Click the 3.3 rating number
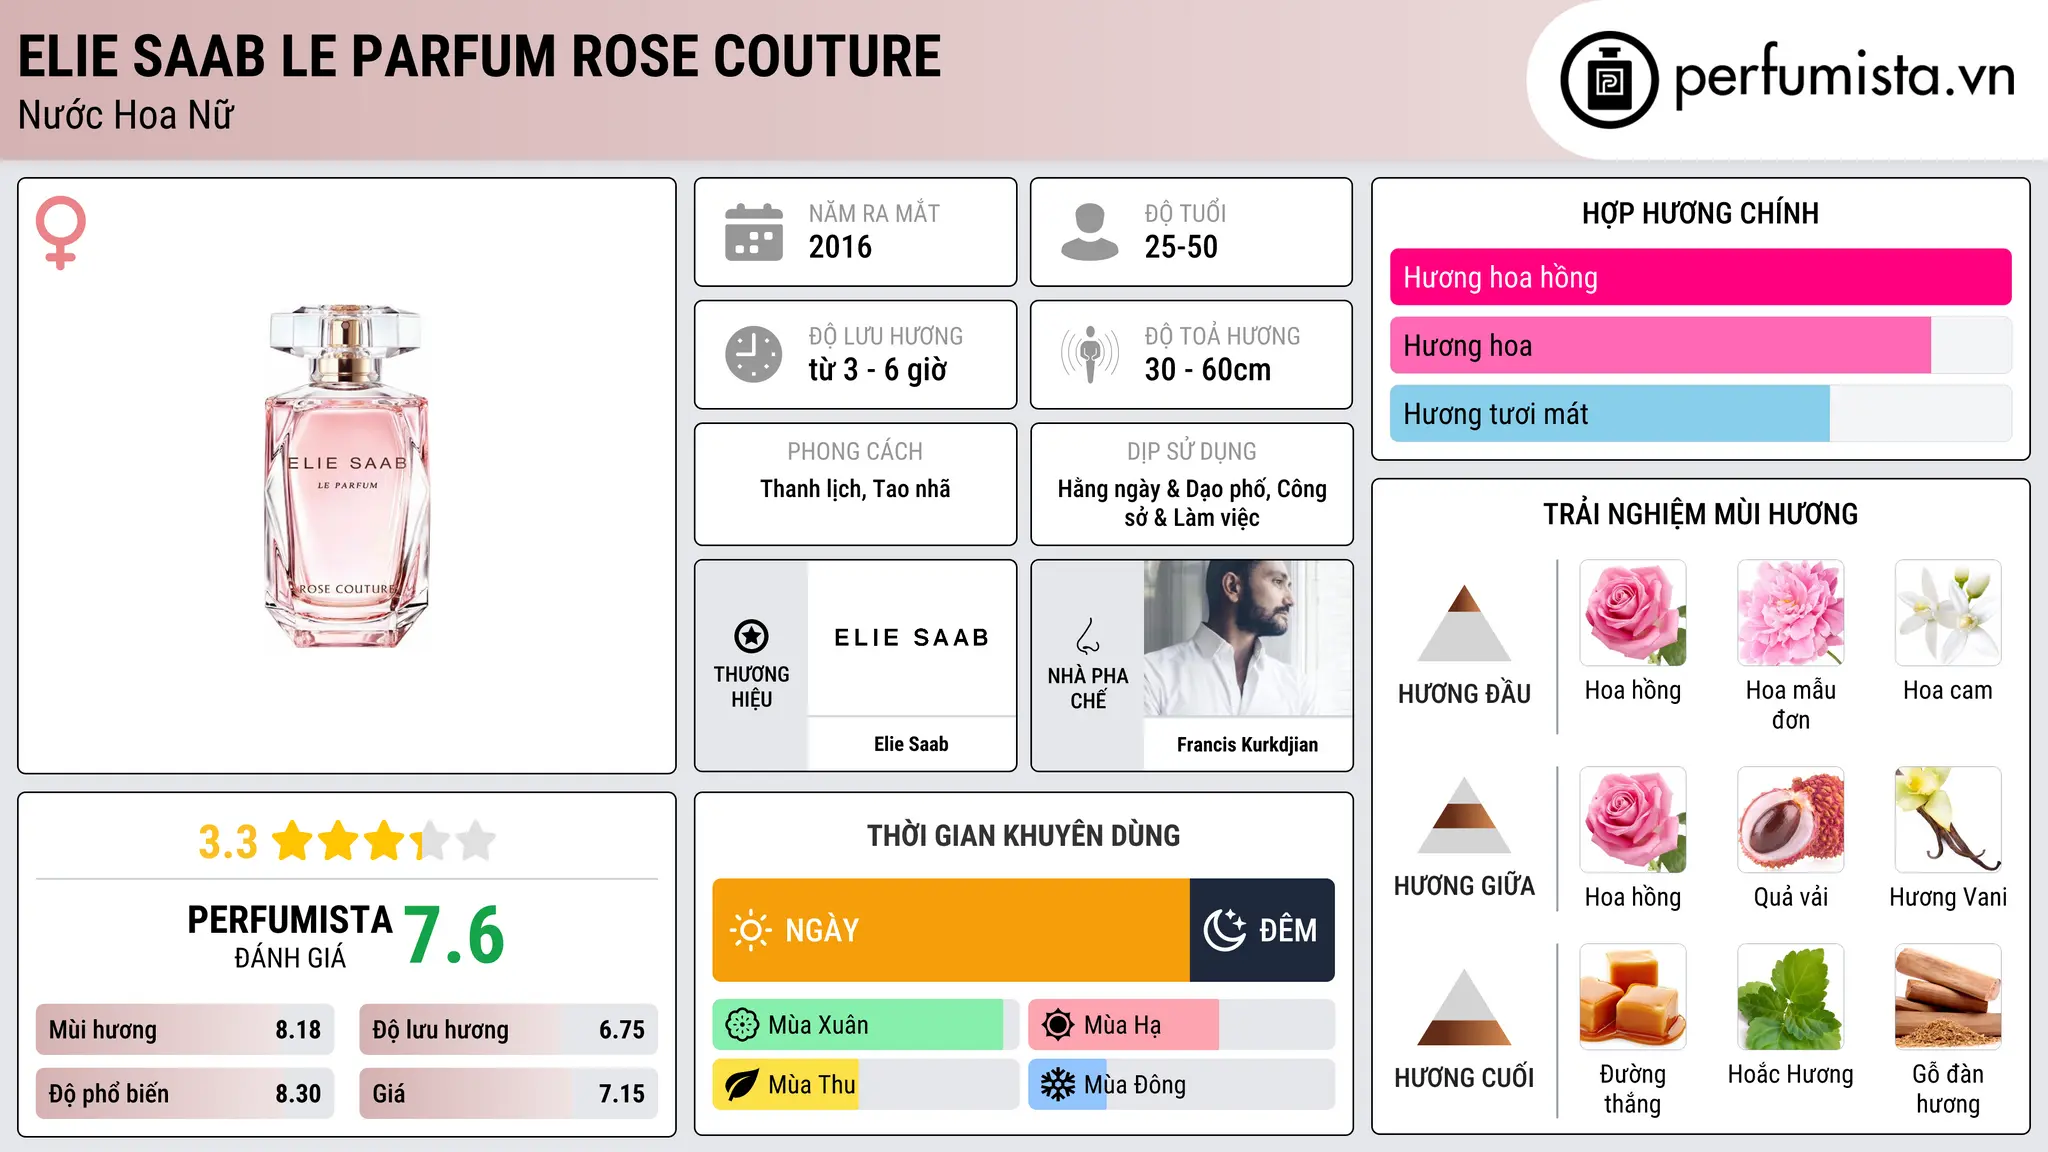This screenshot has height=1152, width=2048. pyautogui.click(x=228, y=842)
